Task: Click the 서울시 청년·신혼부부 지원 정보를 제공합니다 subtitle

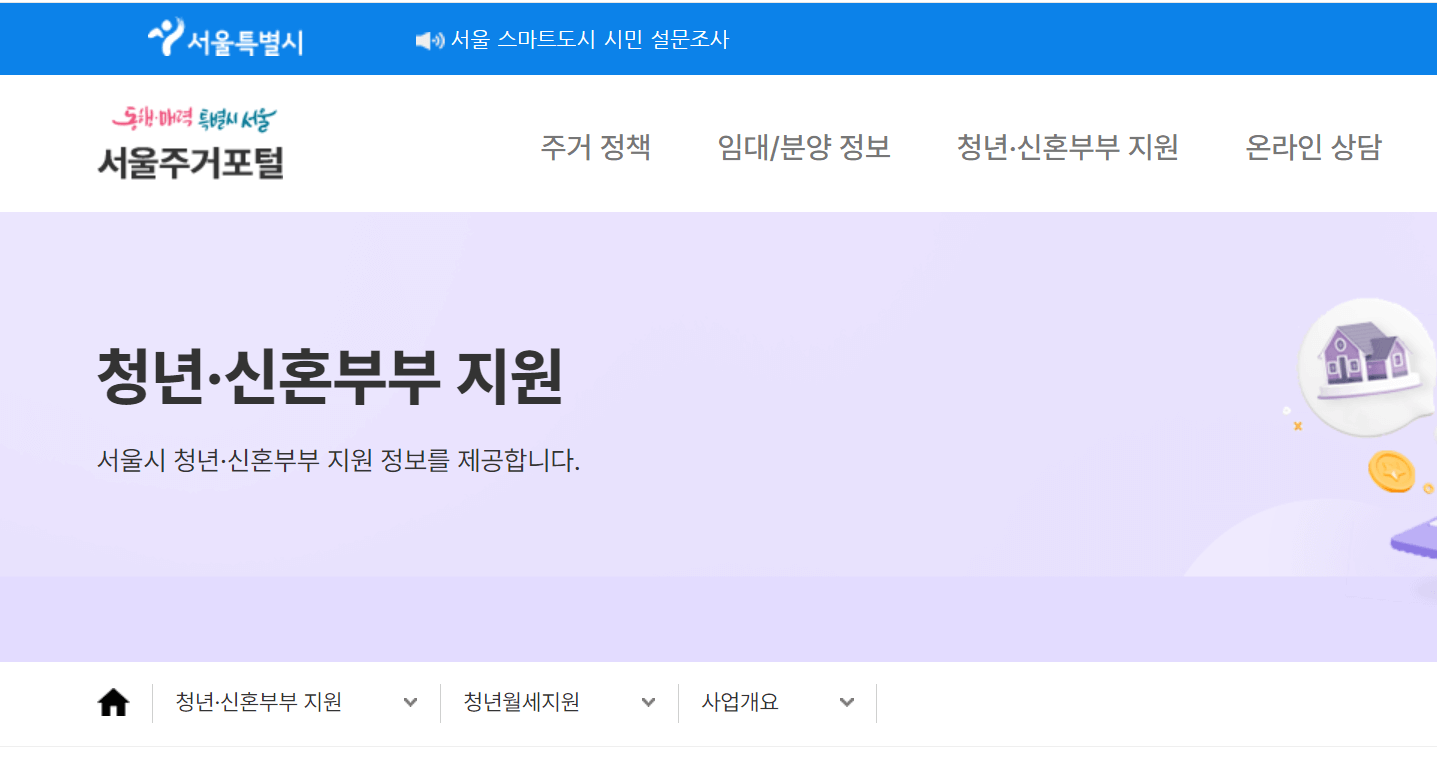Action: click(x=338, y=461)
